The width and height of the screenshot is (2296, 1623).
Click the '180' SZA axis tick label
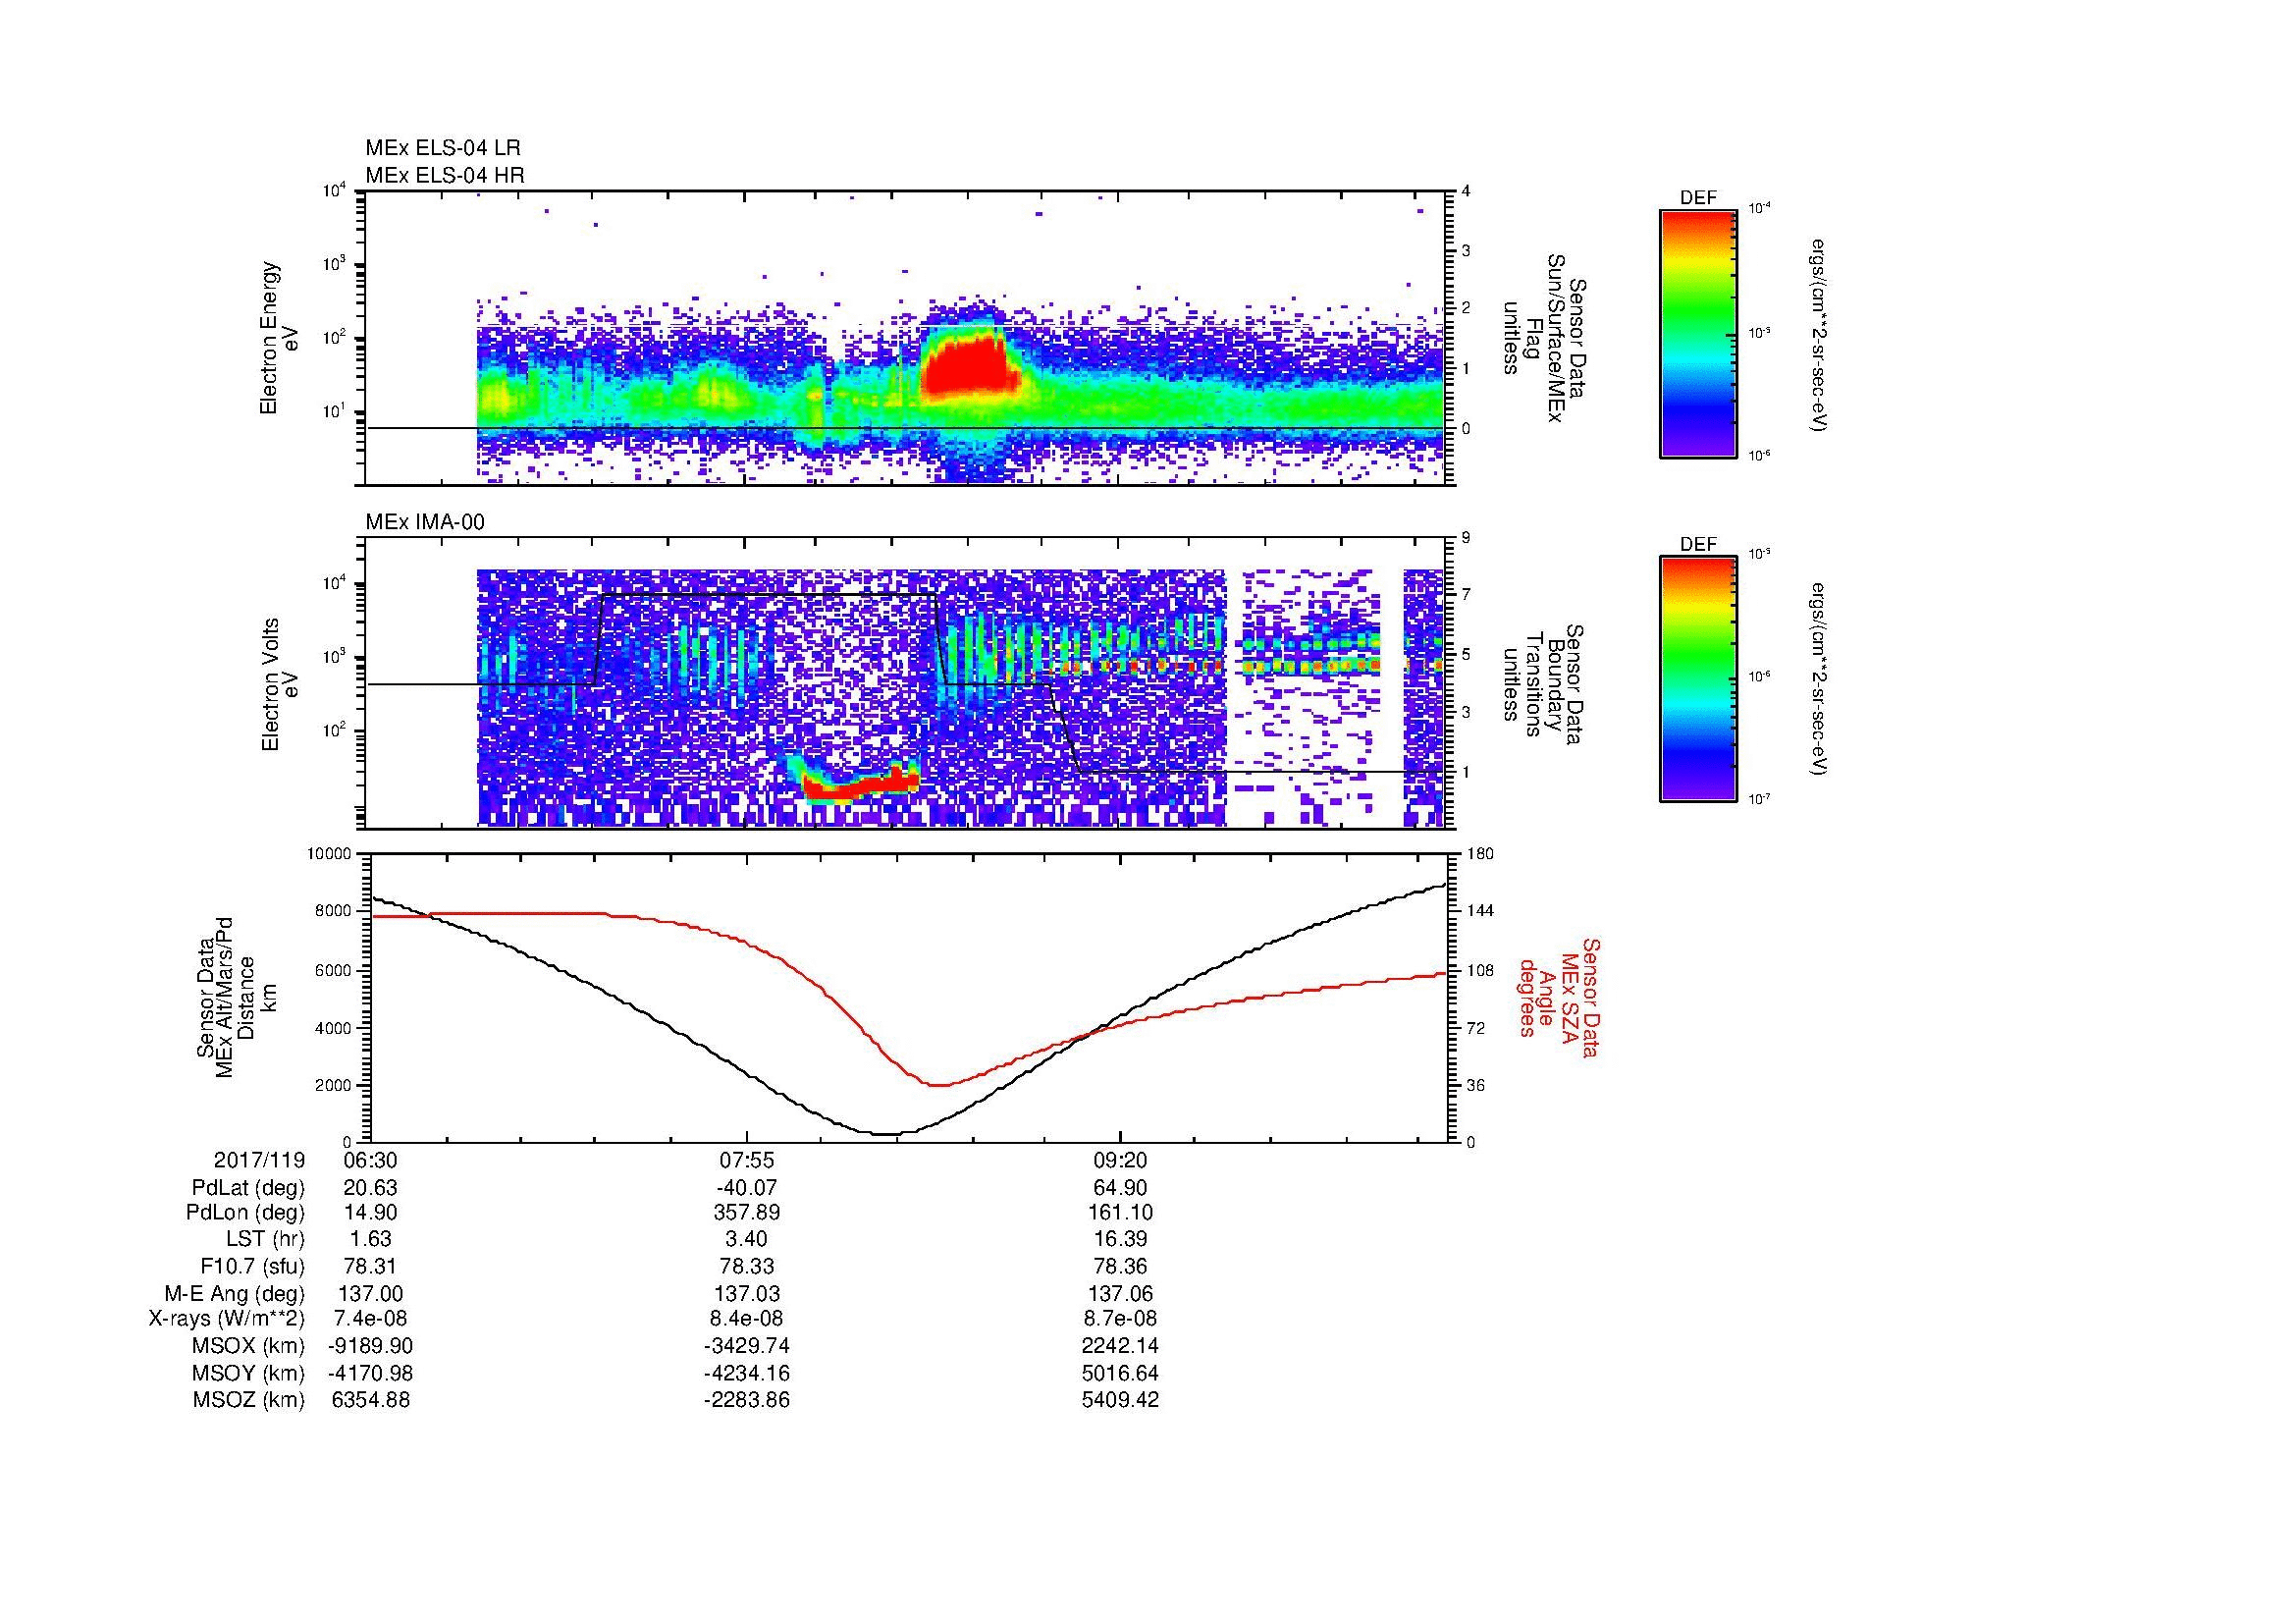pos(1480,854)
